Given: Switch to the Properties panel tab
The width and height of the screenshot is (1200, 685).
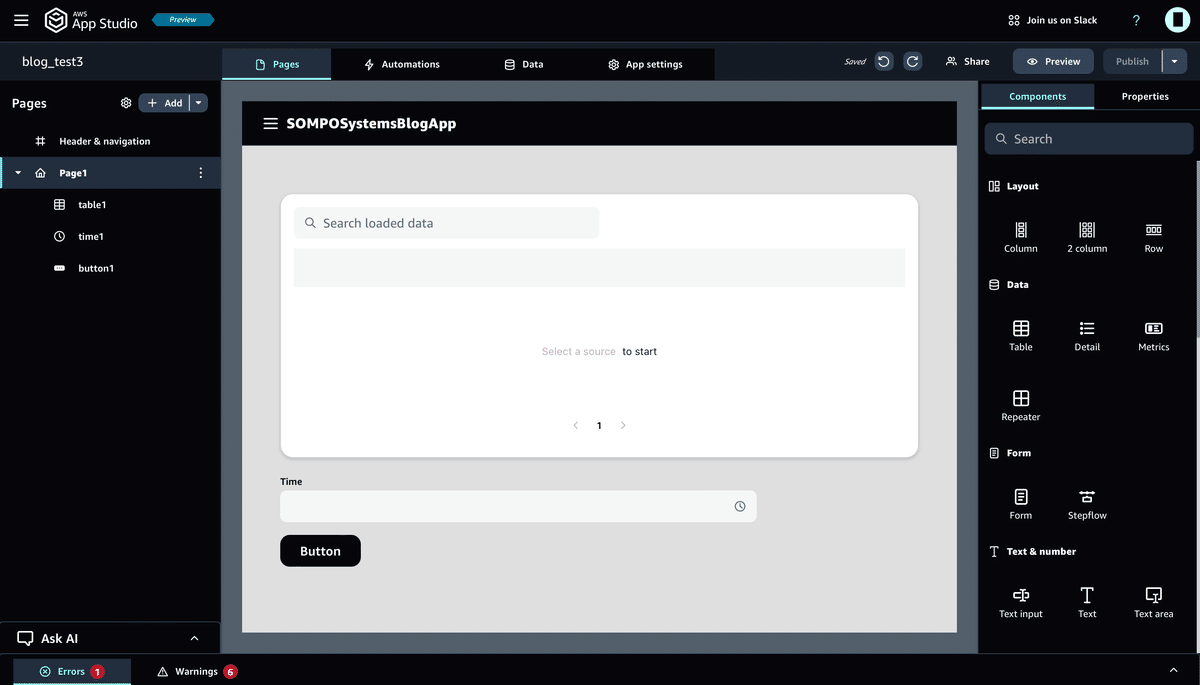Looking at the screenshot, I should click(1144, 96).
